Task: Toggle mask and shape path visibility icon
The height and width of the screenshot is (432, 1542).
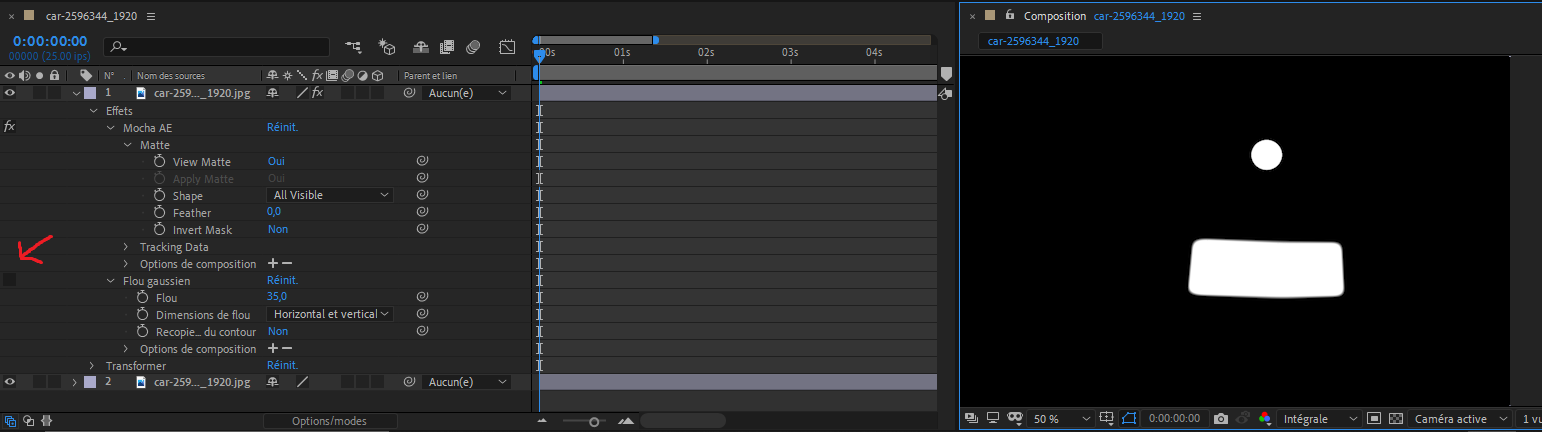Action: click(1130, 419)
